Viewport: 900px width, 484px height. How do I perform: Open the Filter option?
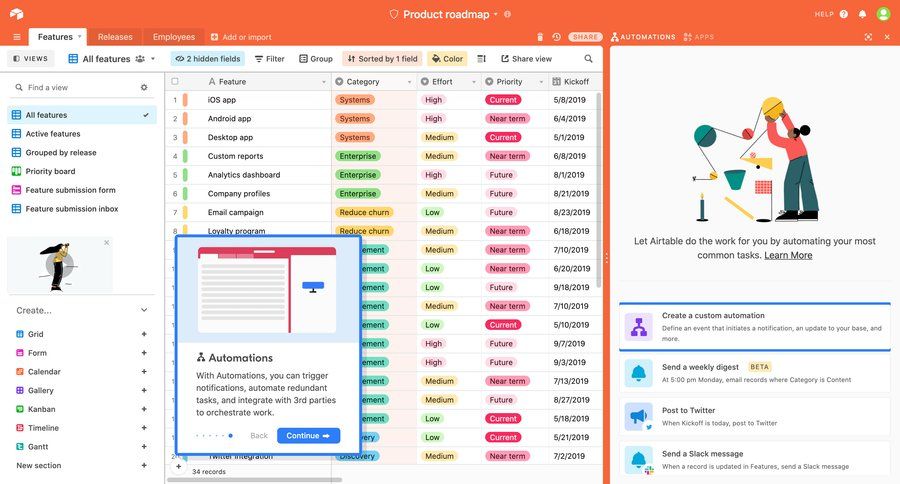point(270,59)
